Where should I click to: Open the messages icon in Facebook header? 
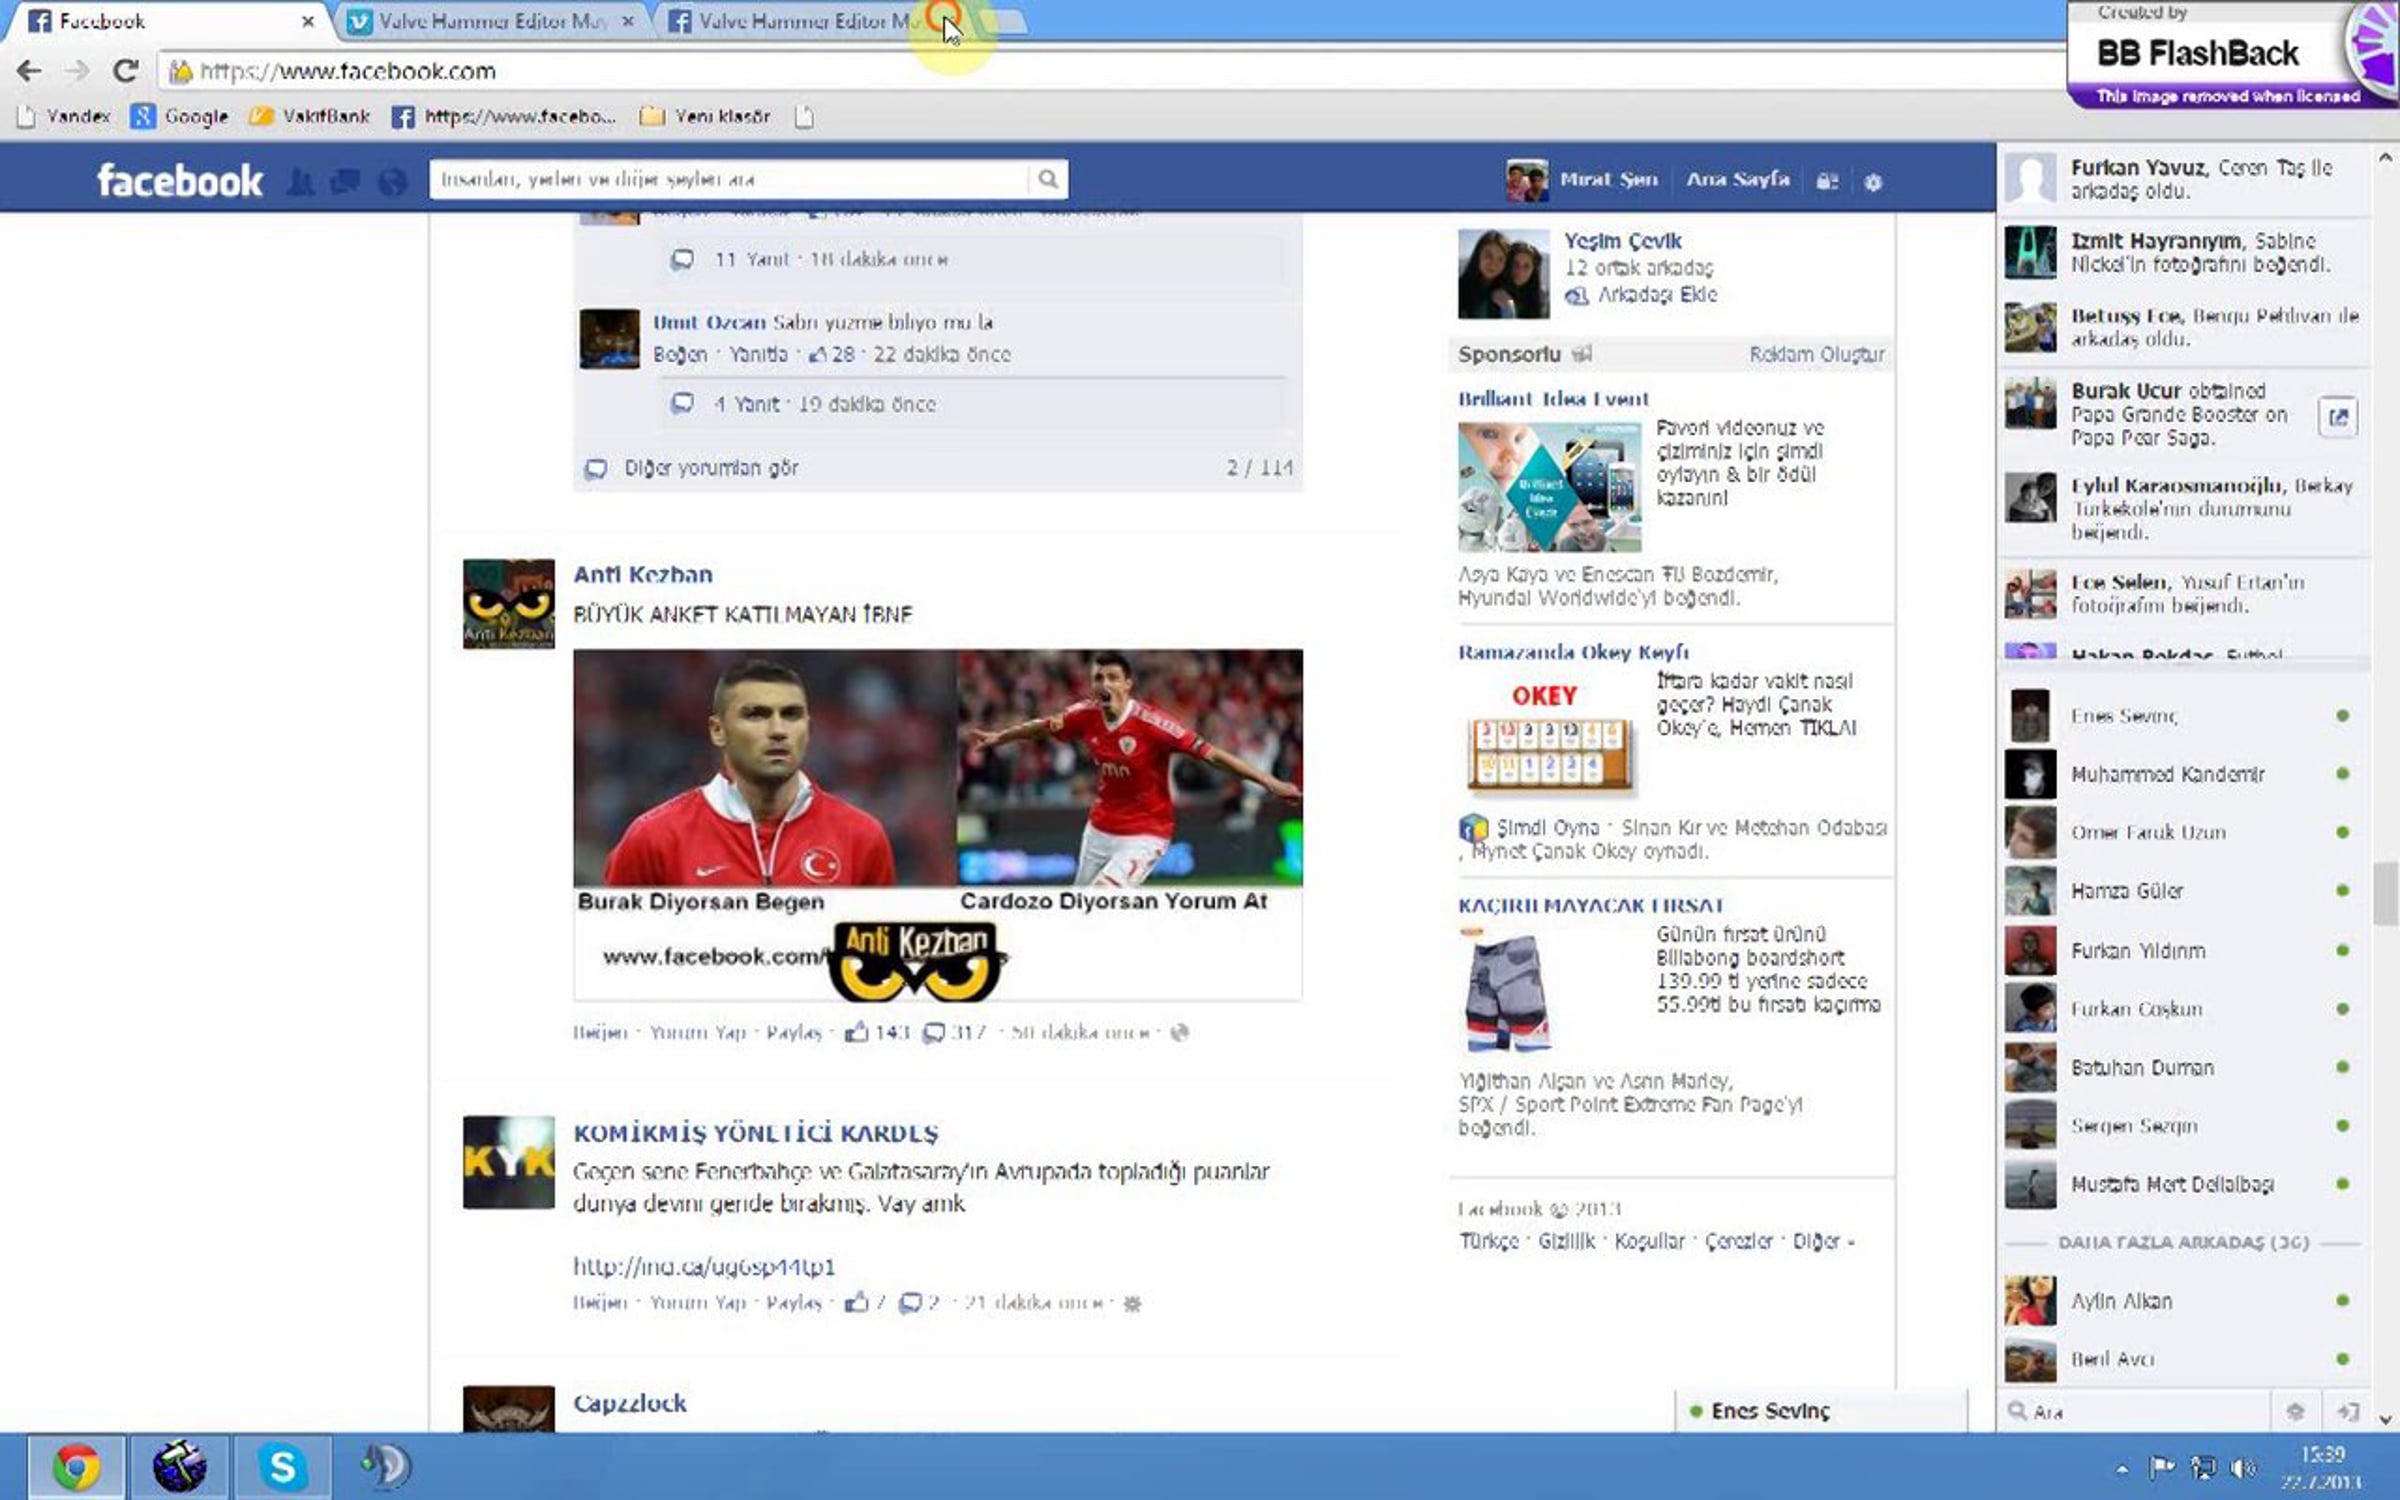(346, 181)
